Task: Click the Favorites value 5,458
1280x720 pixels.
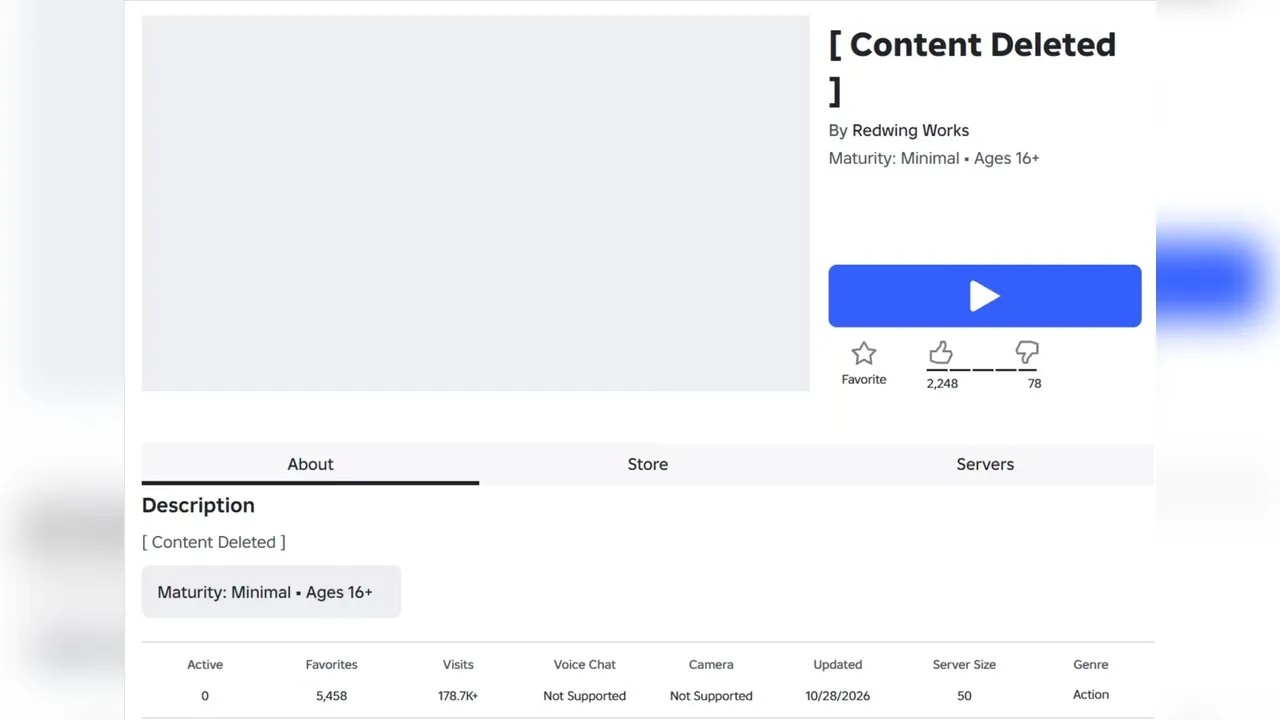Action: pos(331,696)
